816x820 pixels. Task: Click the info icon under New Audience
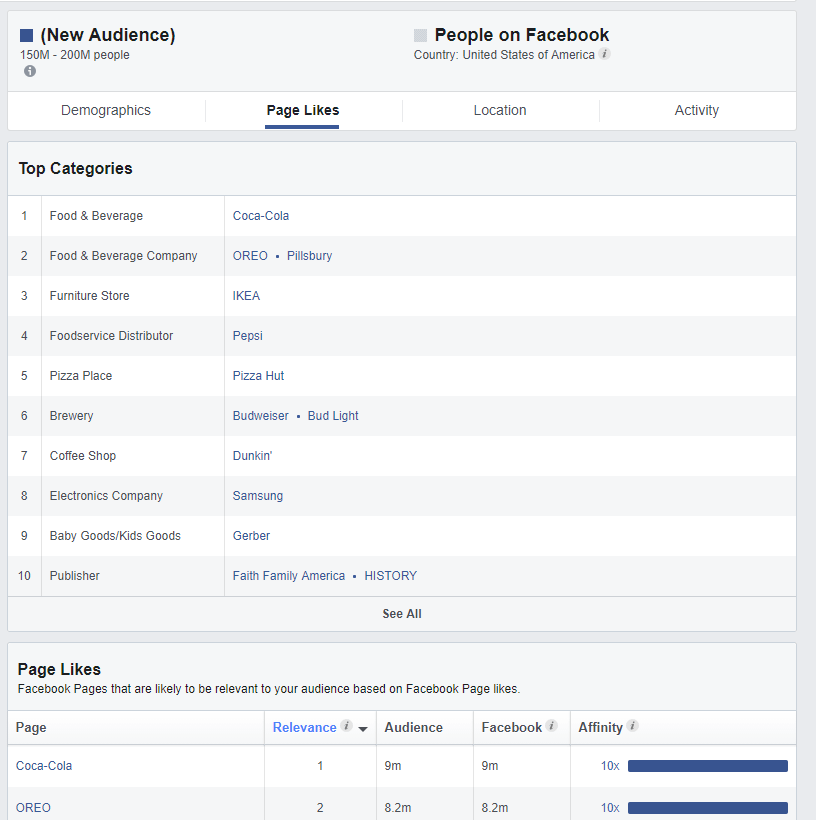click(x=30, y=71)
